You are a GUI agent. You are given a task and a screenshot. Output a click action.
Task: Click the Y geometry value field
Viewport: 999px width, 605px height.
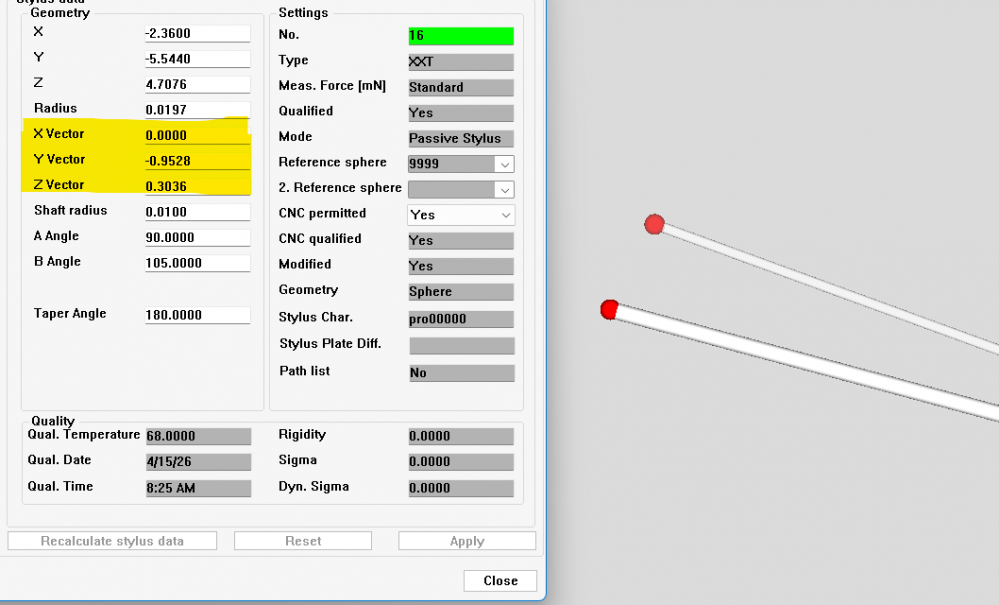(197, 59)
